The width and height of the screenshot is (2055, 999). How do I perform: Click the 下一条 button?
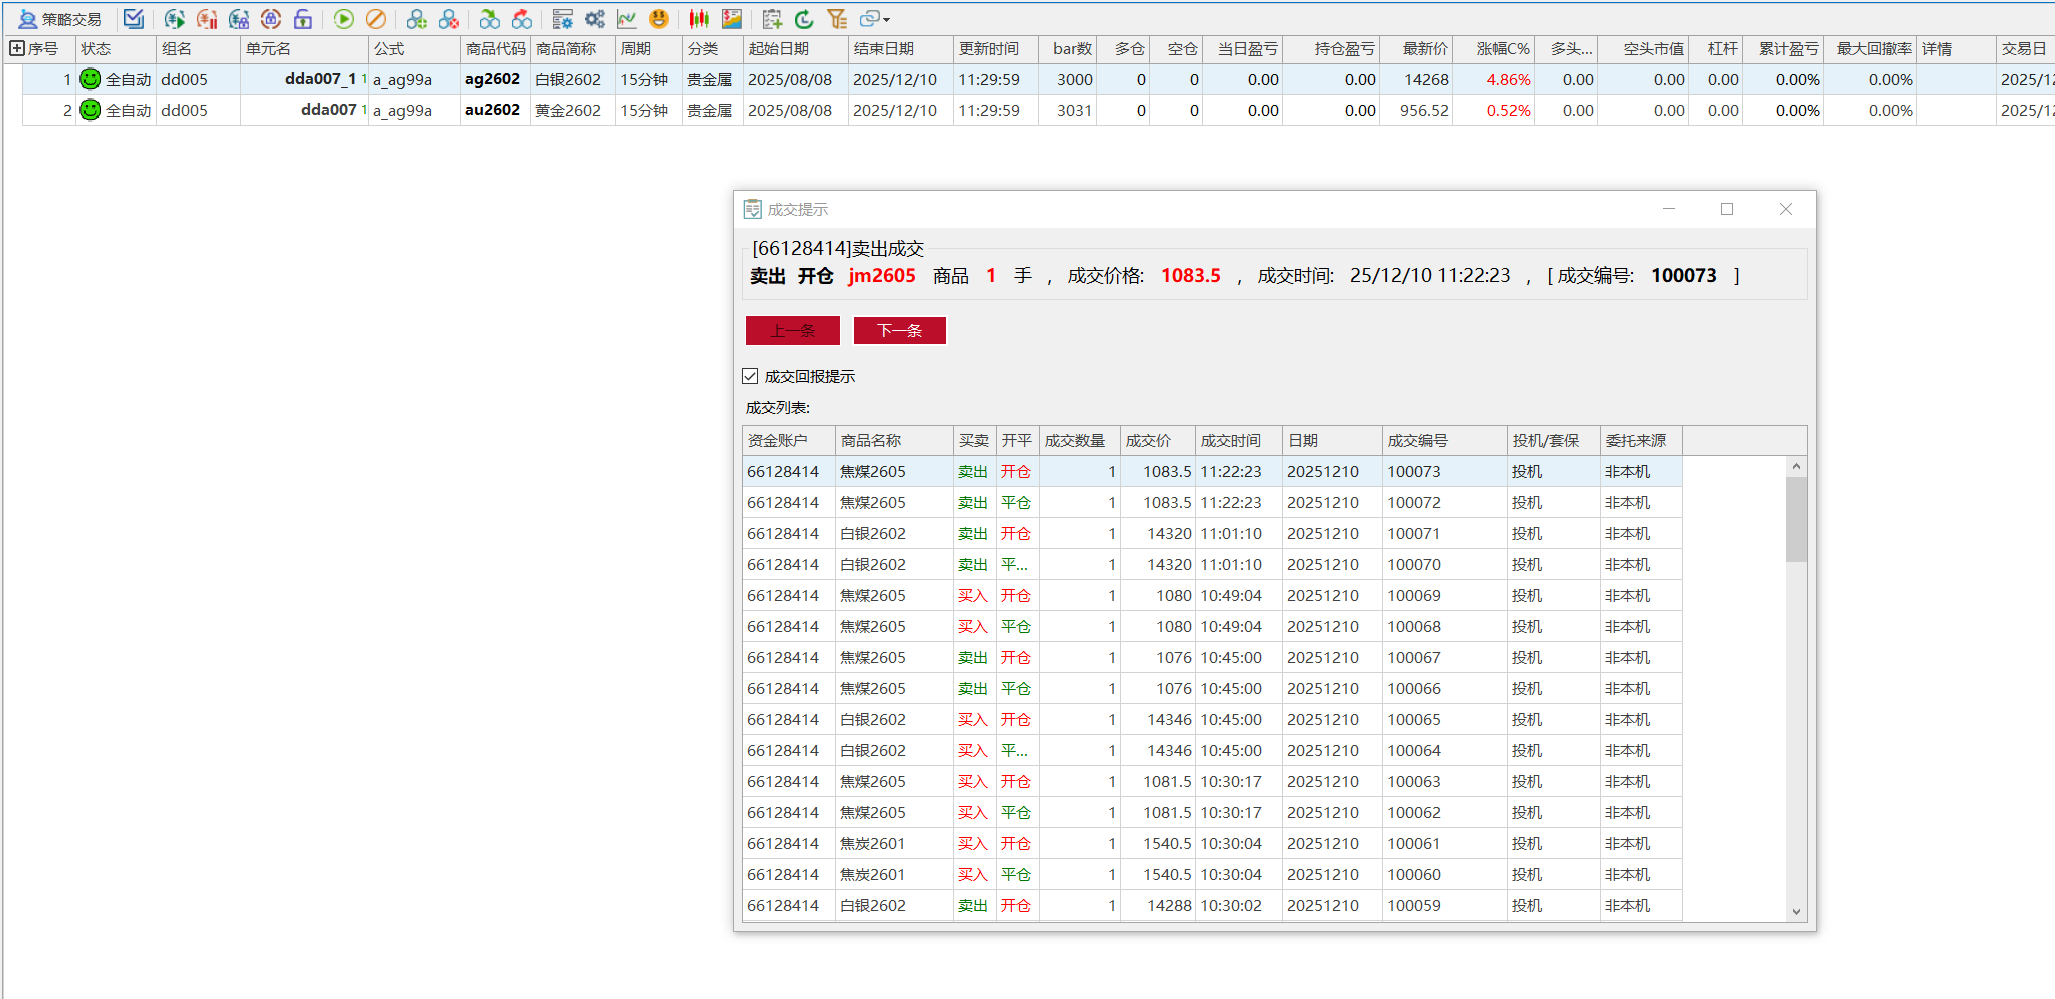899,331
